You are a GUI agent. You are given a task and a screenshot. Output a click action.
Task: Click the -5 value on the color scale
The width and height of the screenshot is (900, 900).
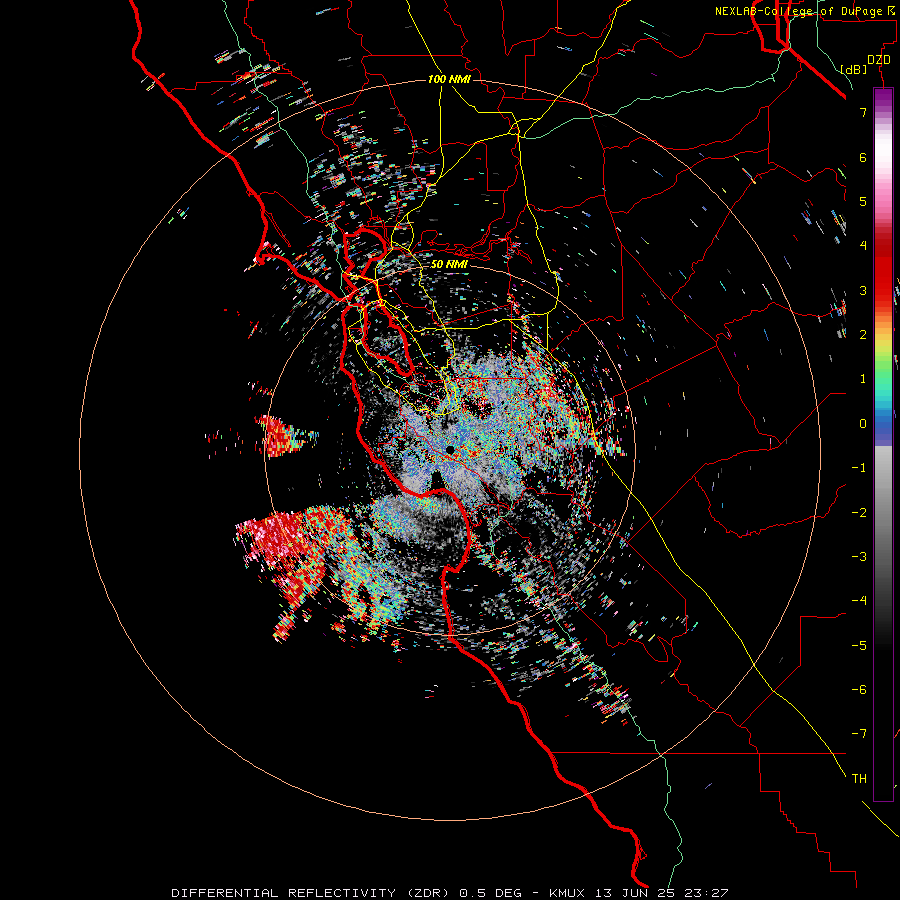[859, 646]
